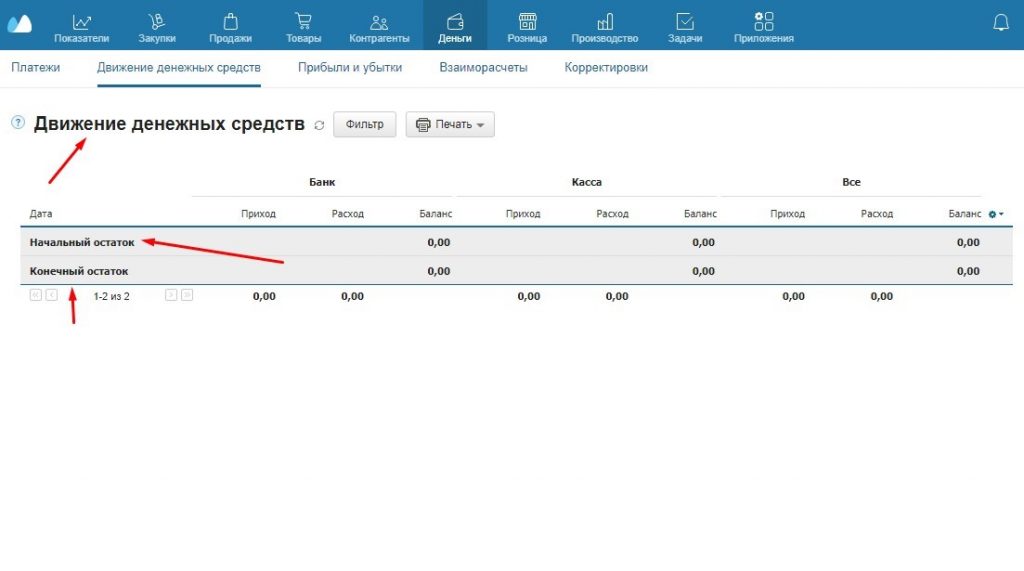Open notifications bell
This screenshot has height=571, width=1024.
click(x=1001, y=24)
